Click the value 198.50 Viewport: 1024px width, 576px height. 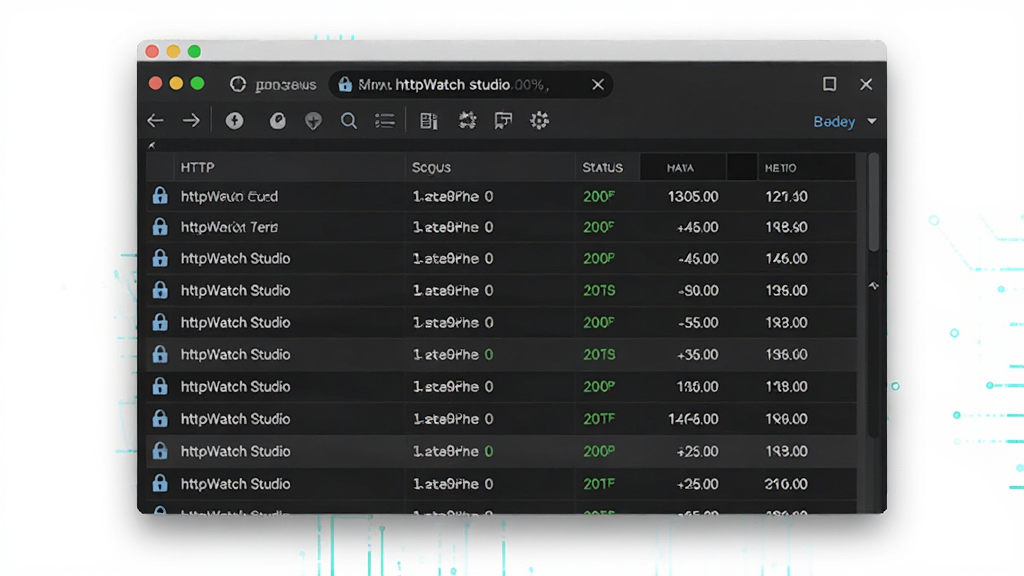pos(786,227)
